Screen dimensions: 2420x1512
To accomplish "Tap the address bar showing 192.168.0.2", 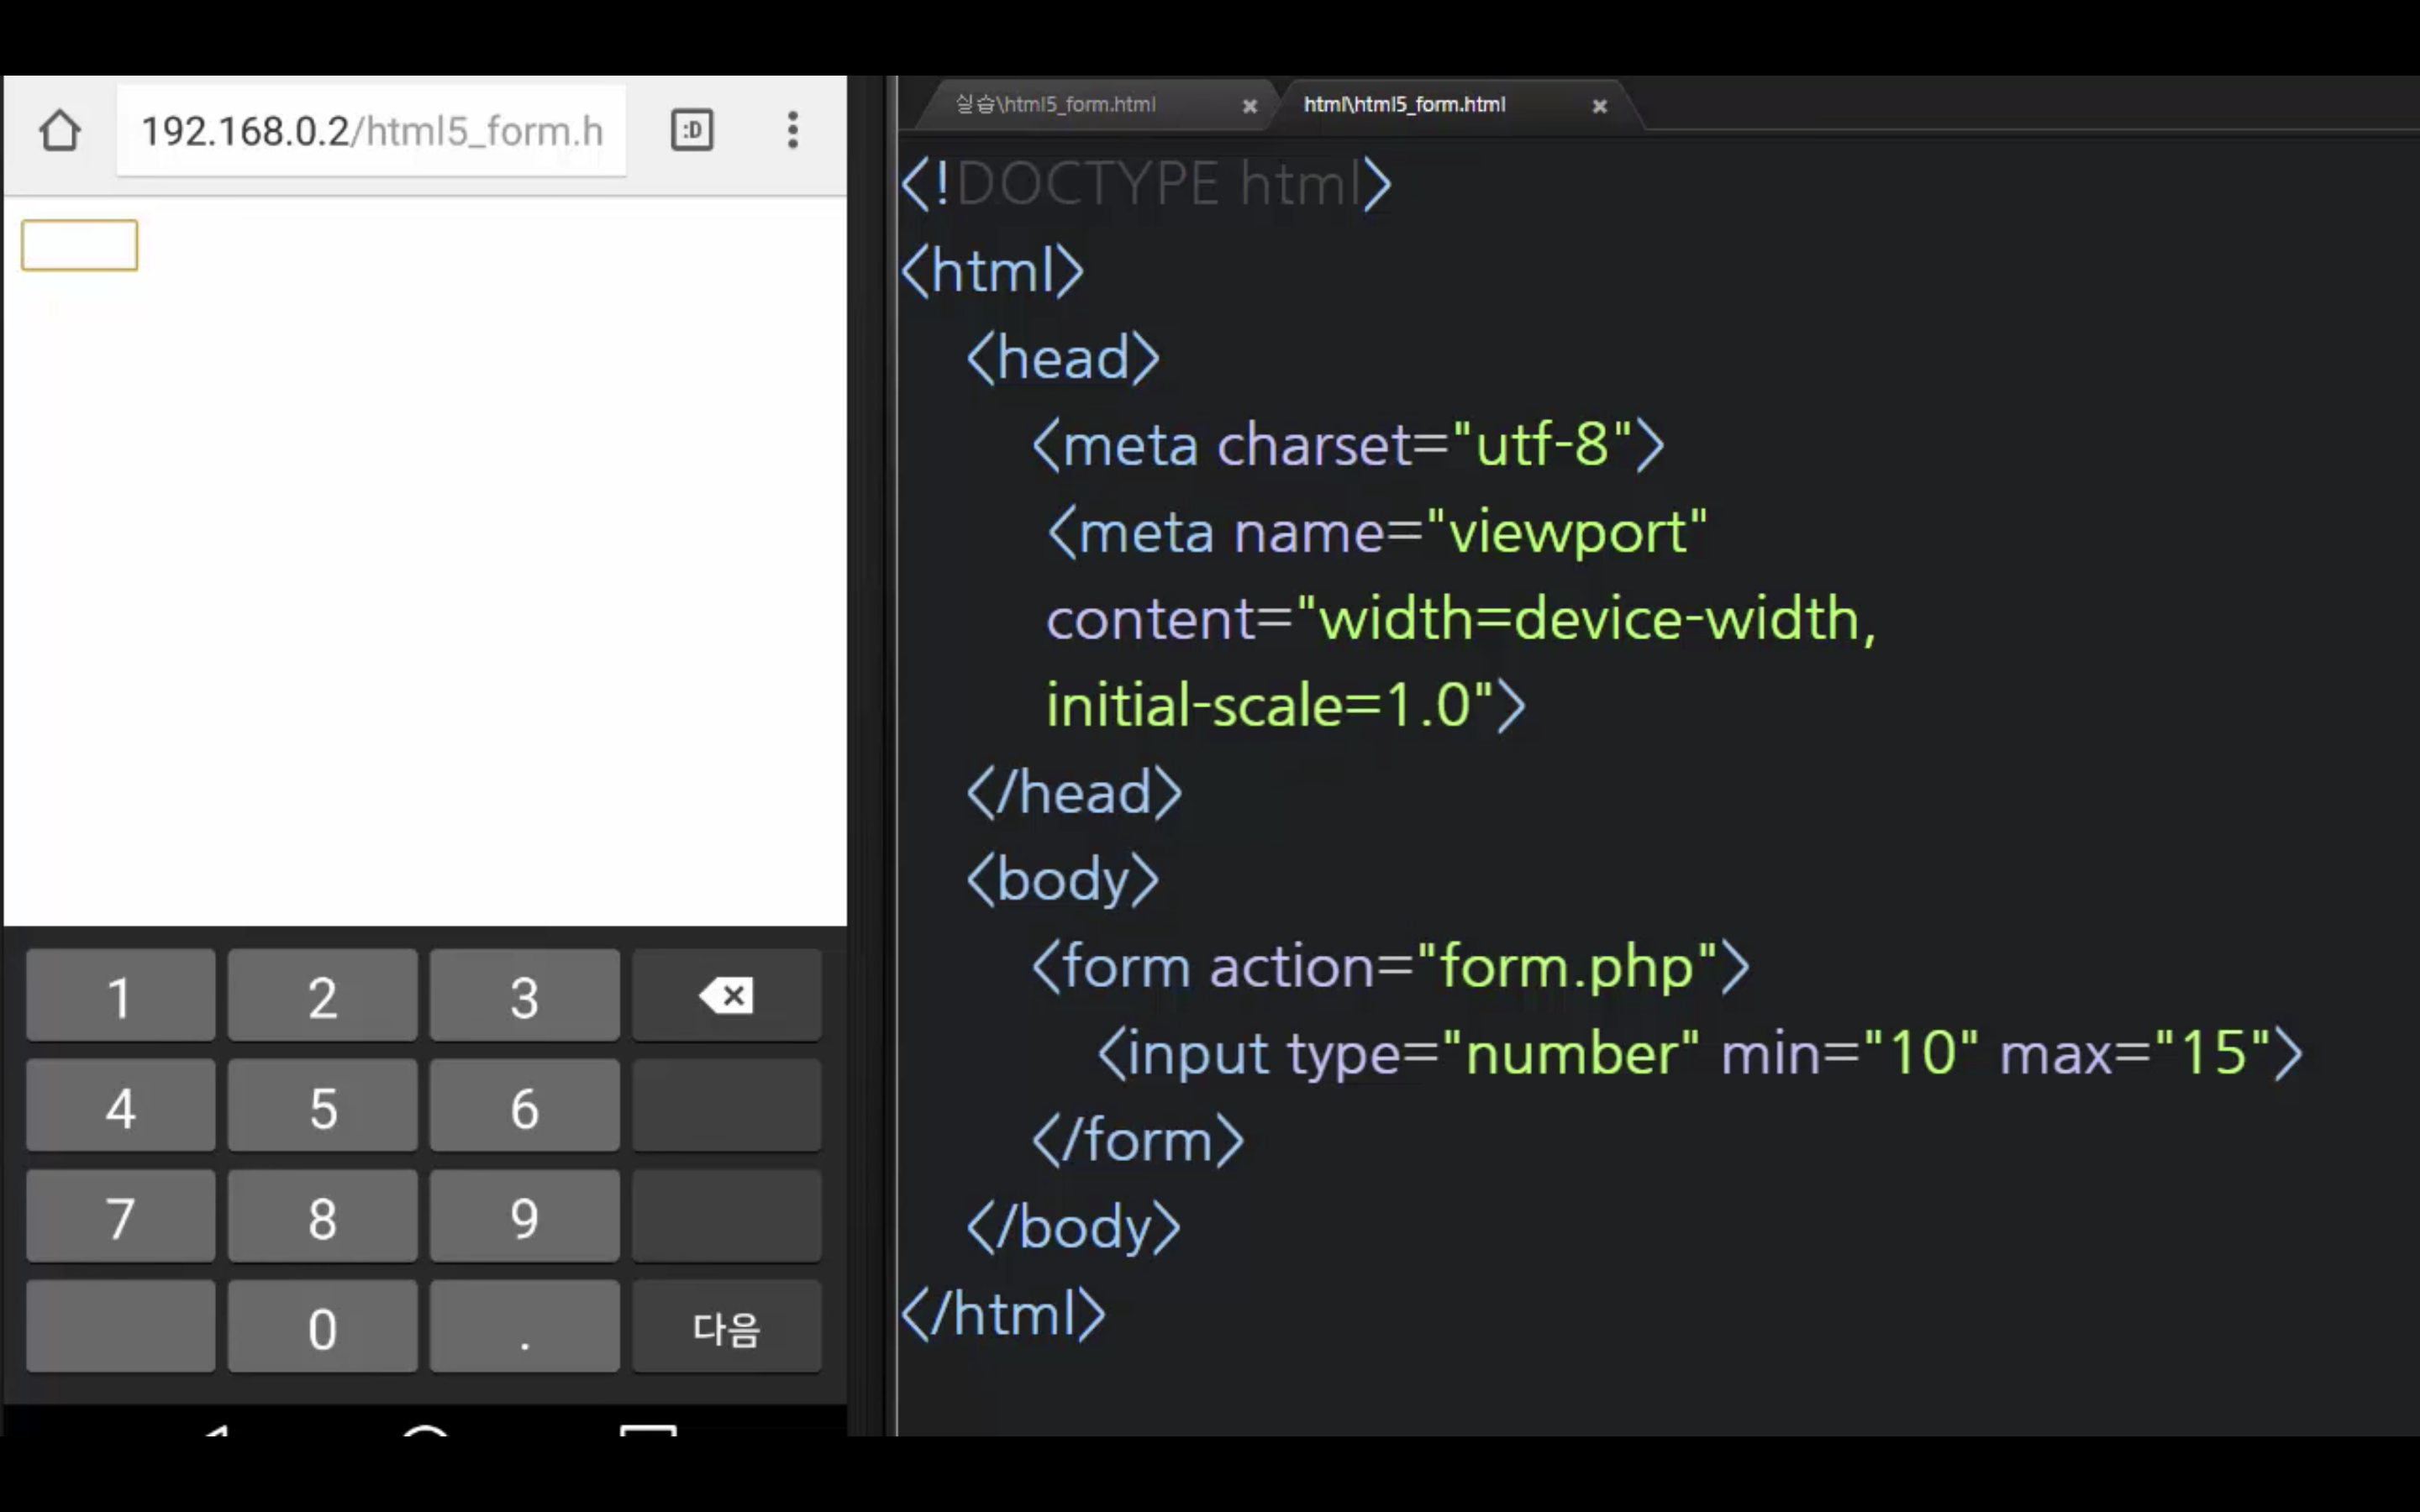I will [371, 131].
